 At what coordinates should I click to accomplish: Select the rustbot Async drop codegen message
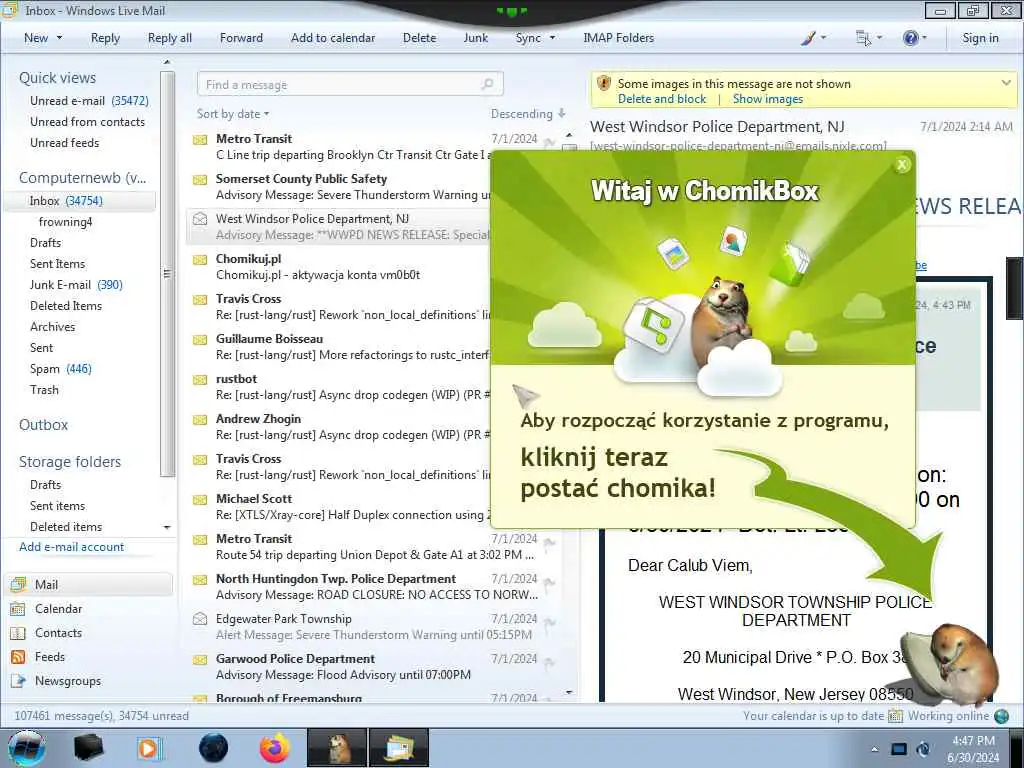point(338,387)
